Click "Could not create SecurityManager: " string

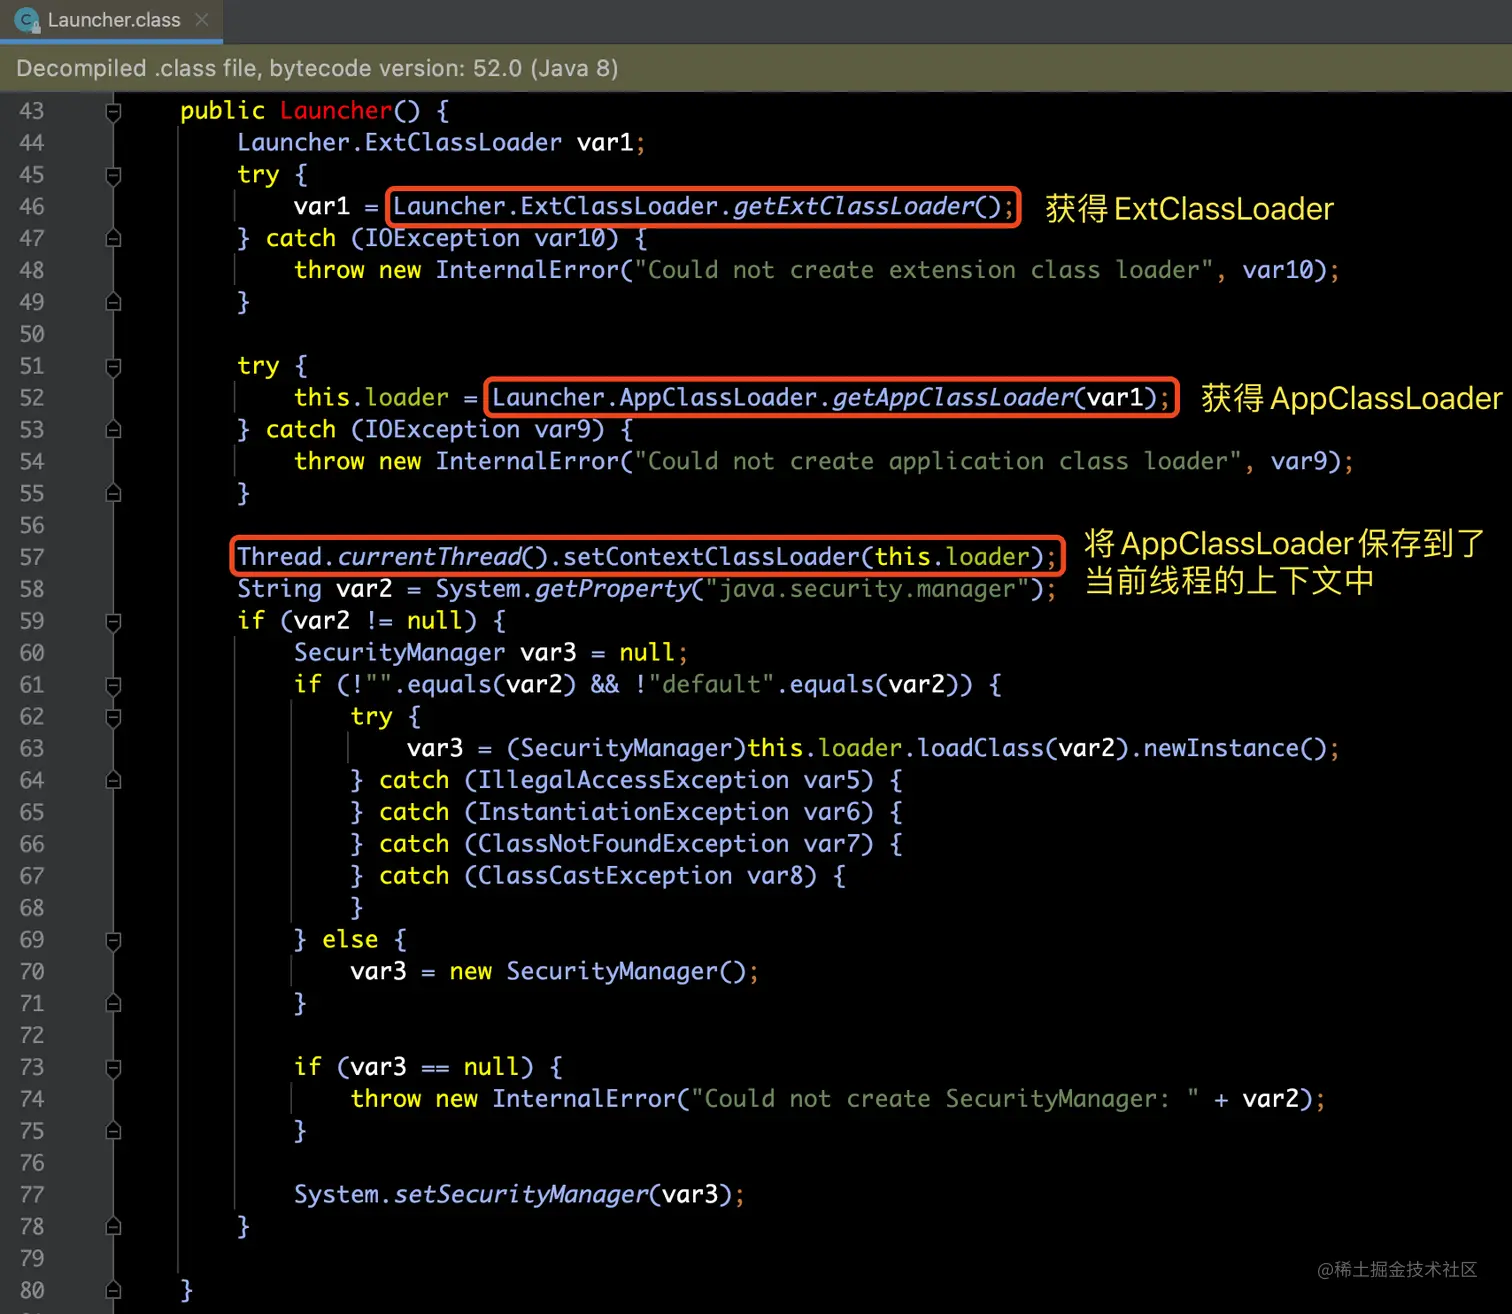pos(945,1098)
